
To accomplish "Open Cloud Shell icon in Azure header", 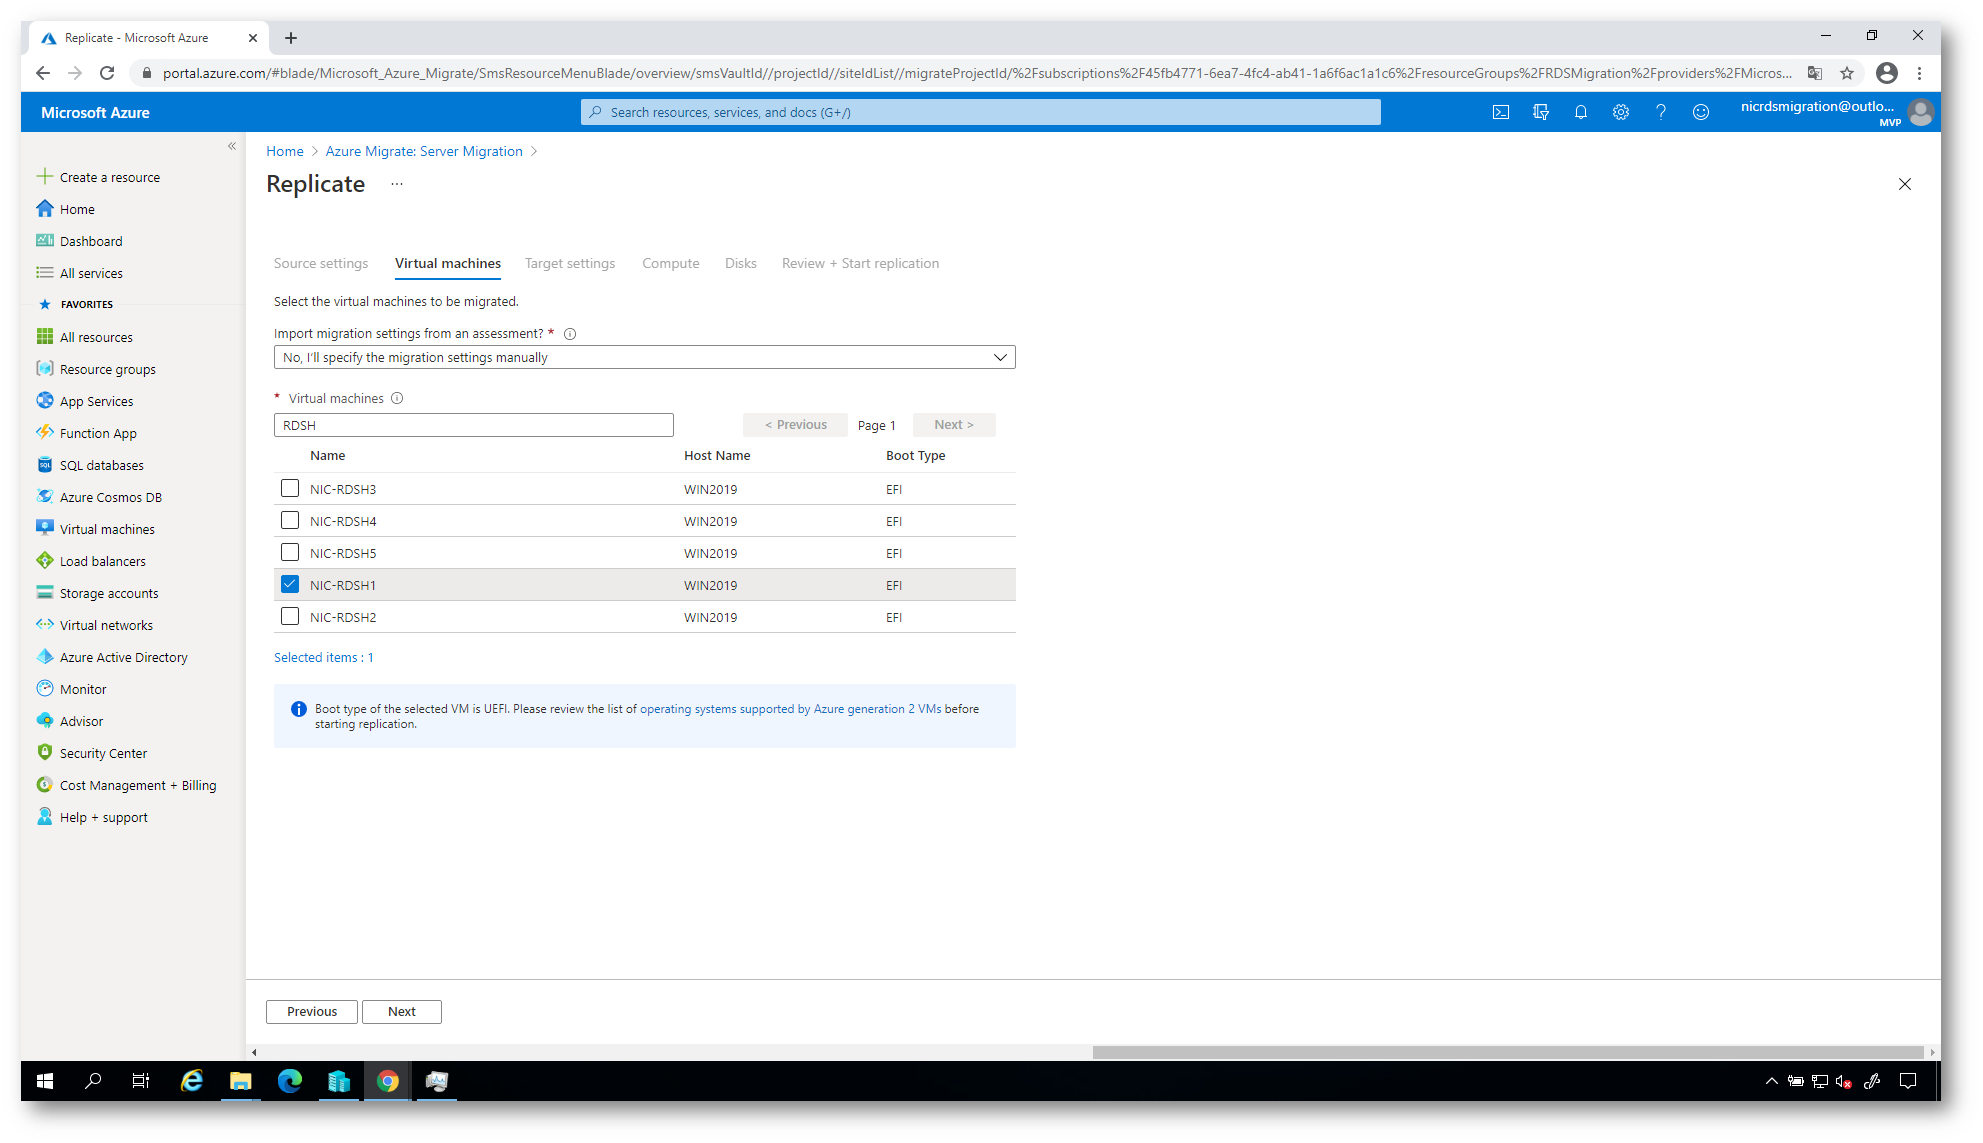I will (1500, 112).
